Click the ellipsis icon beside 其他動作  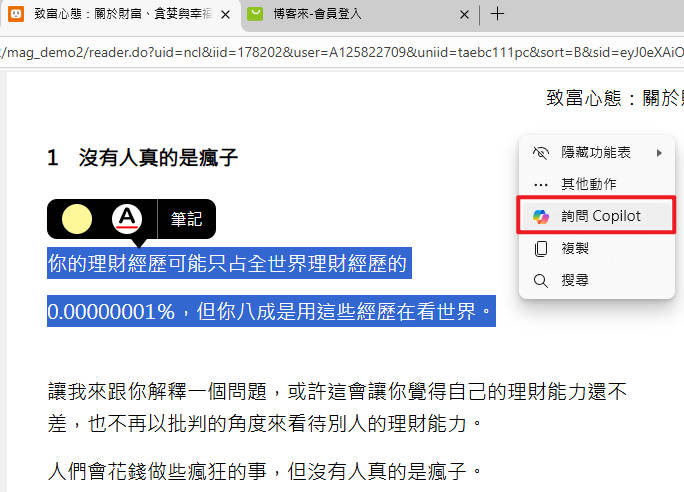click(x=541, y=184)
